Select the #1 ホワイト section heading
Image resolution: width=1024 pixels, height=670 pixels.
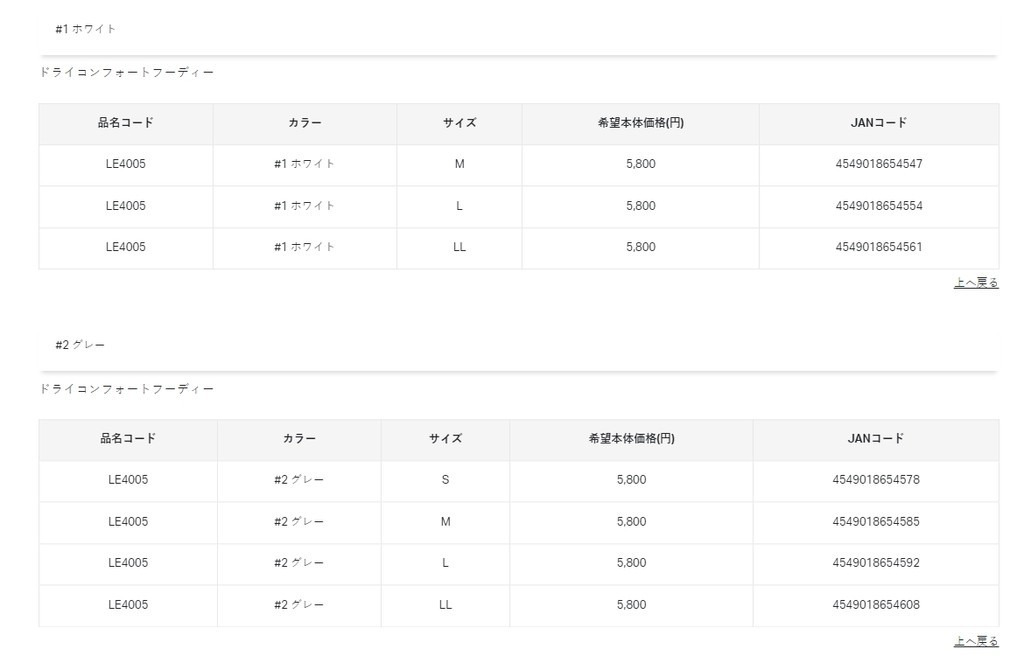pyautogui.click(x=86, y=29)
